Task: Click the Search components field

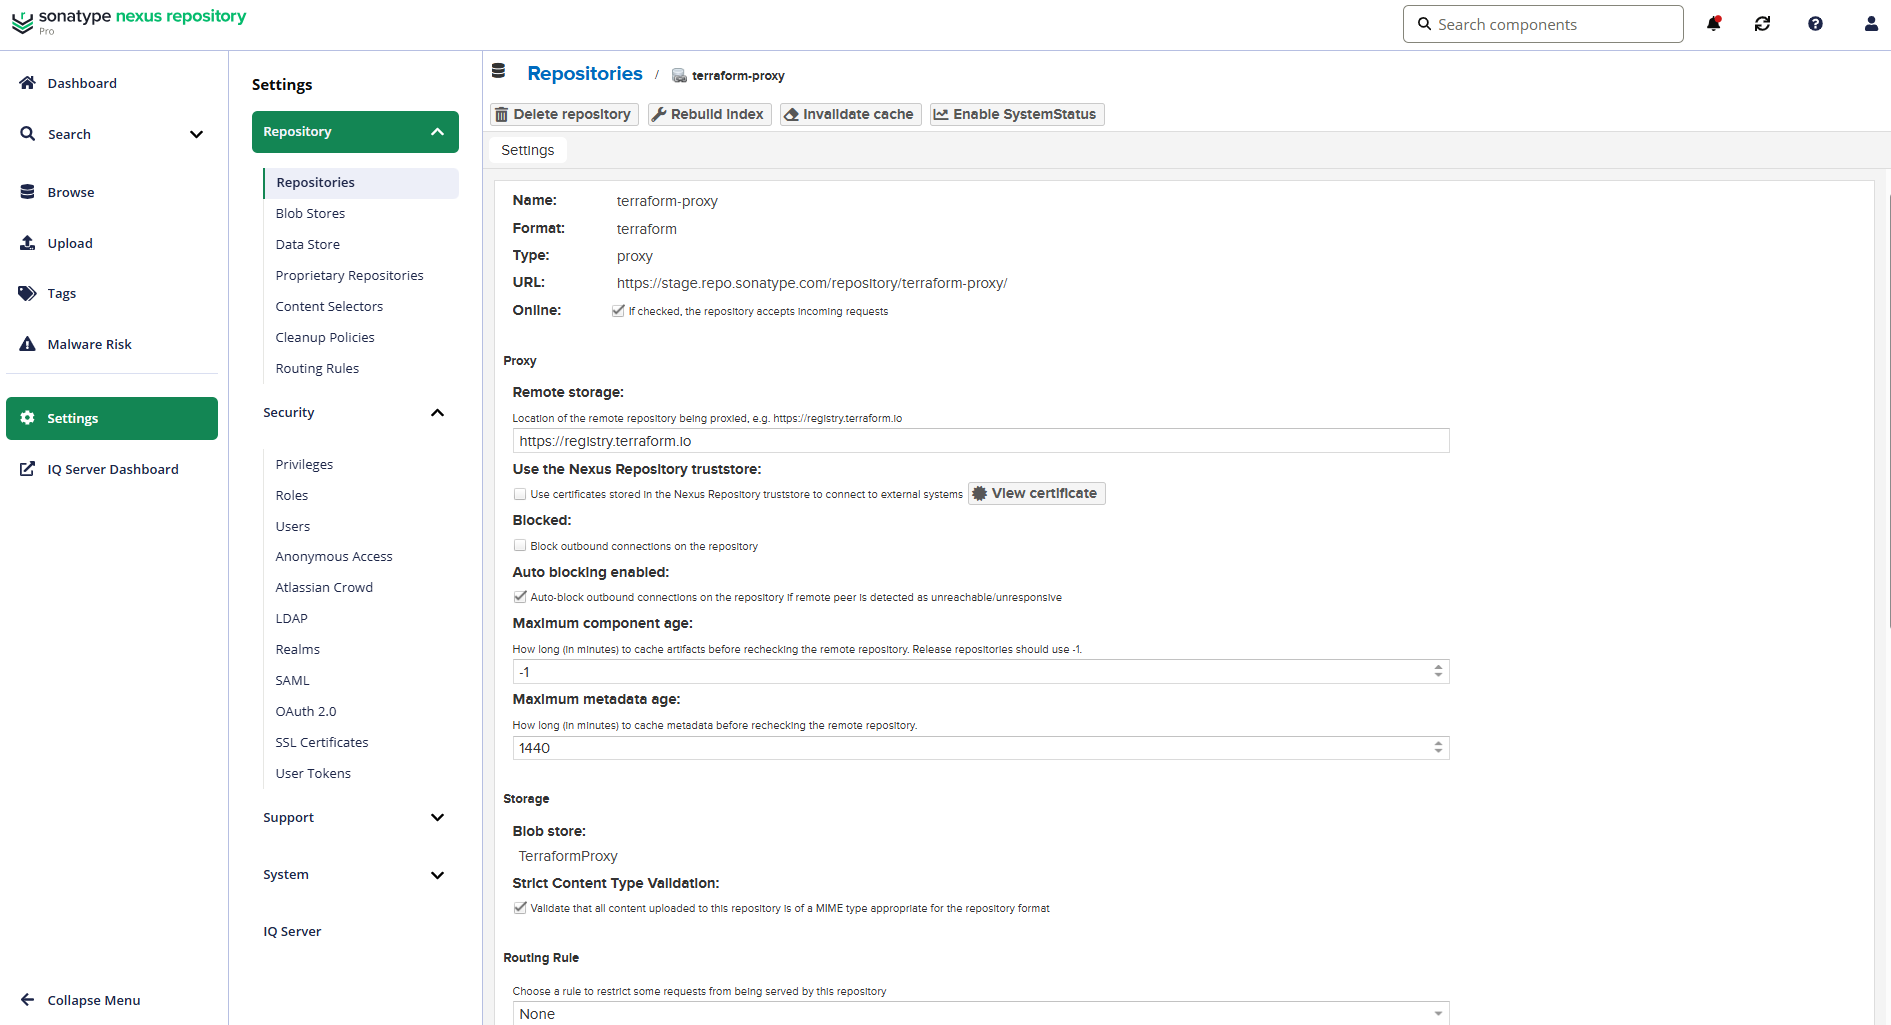Action: [x=1543, y=24]
